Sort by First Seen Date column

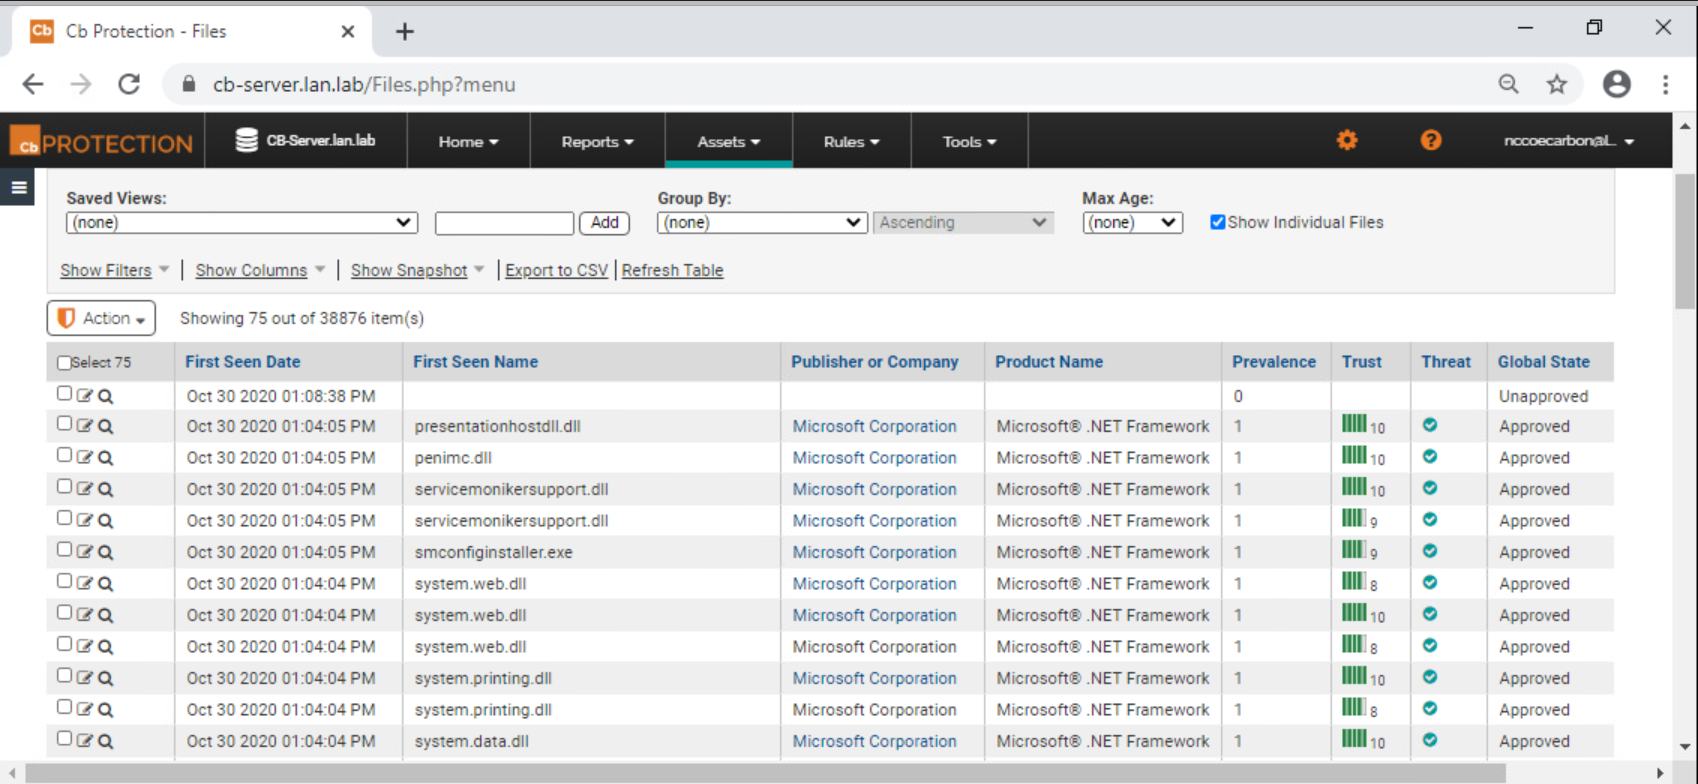coord(243,362)
